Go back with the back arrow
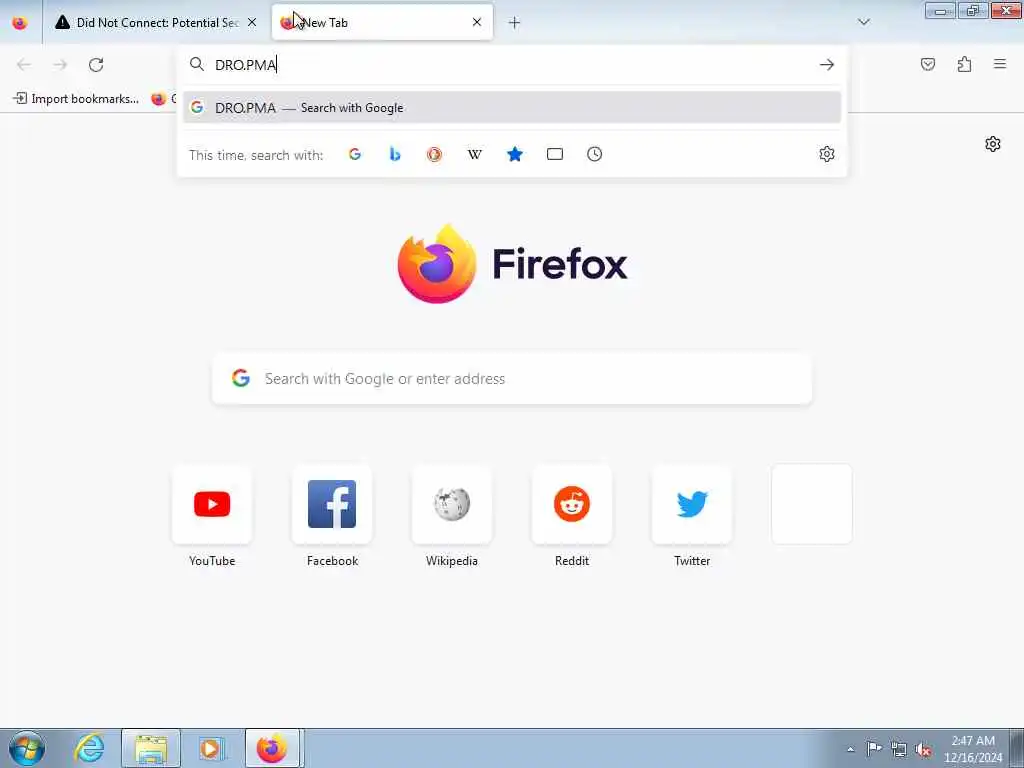Screen dimensions: 1024x768 tap(24, 65)
